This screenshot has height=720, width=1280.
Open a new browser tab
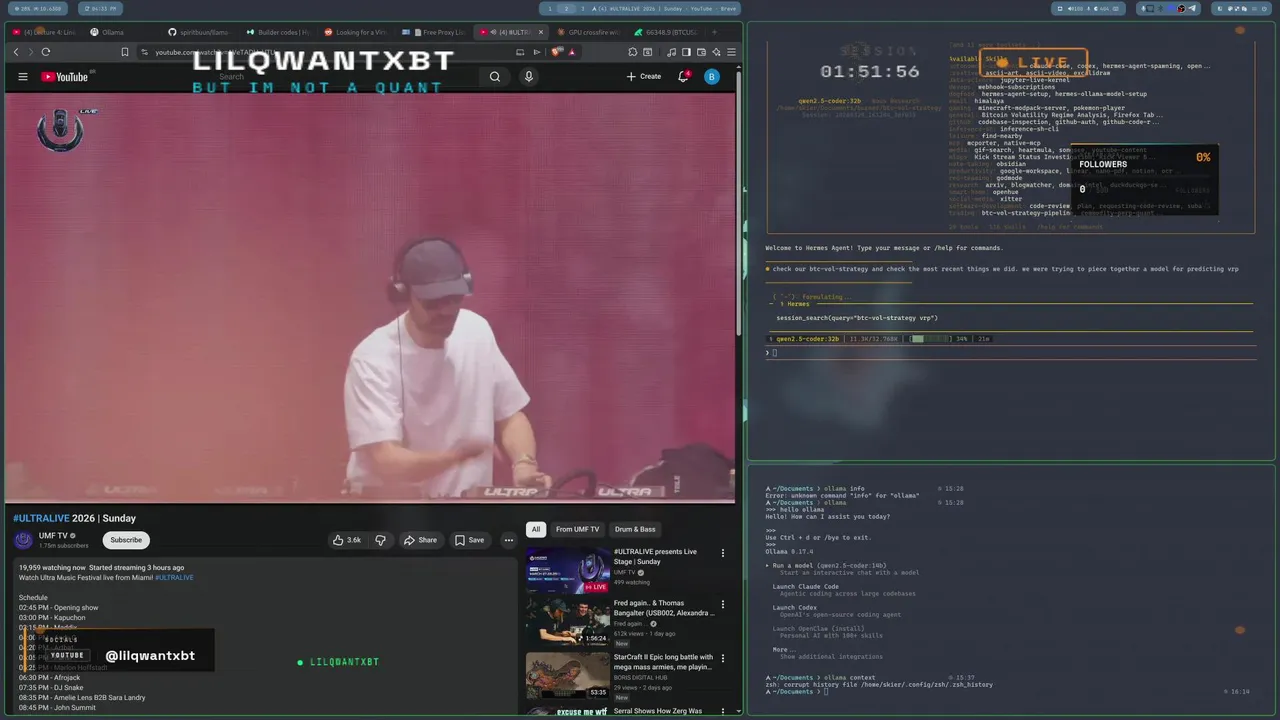[714, 32]
